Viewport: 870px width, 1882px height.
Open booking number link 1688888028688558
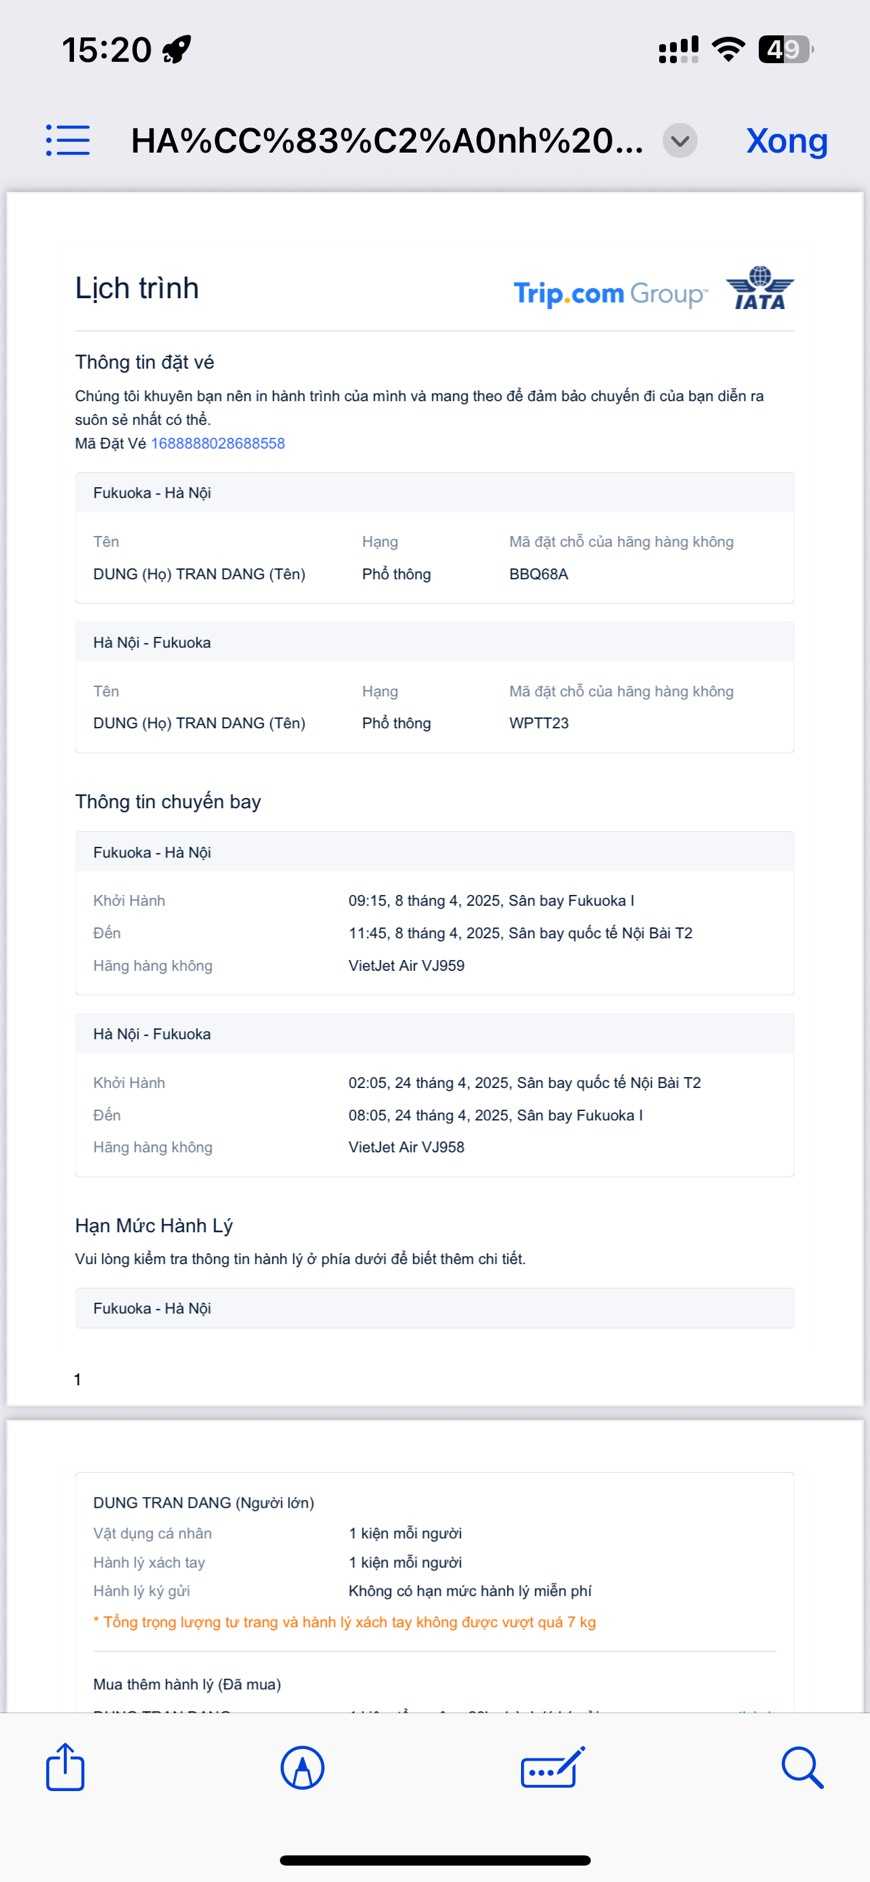218,443
